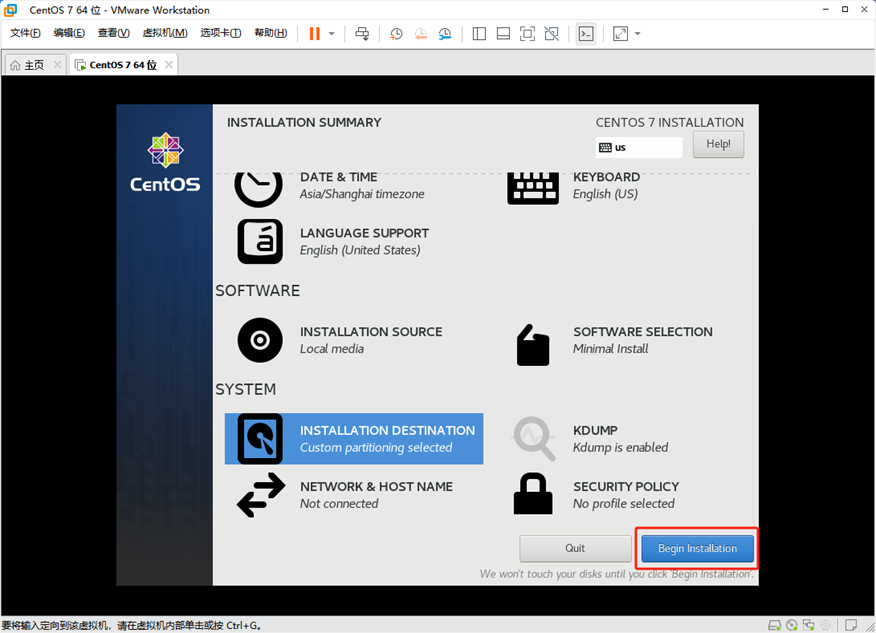Open Network & Host Name arrows icon
Screen dimensions: 876x633
click(261, 495)
